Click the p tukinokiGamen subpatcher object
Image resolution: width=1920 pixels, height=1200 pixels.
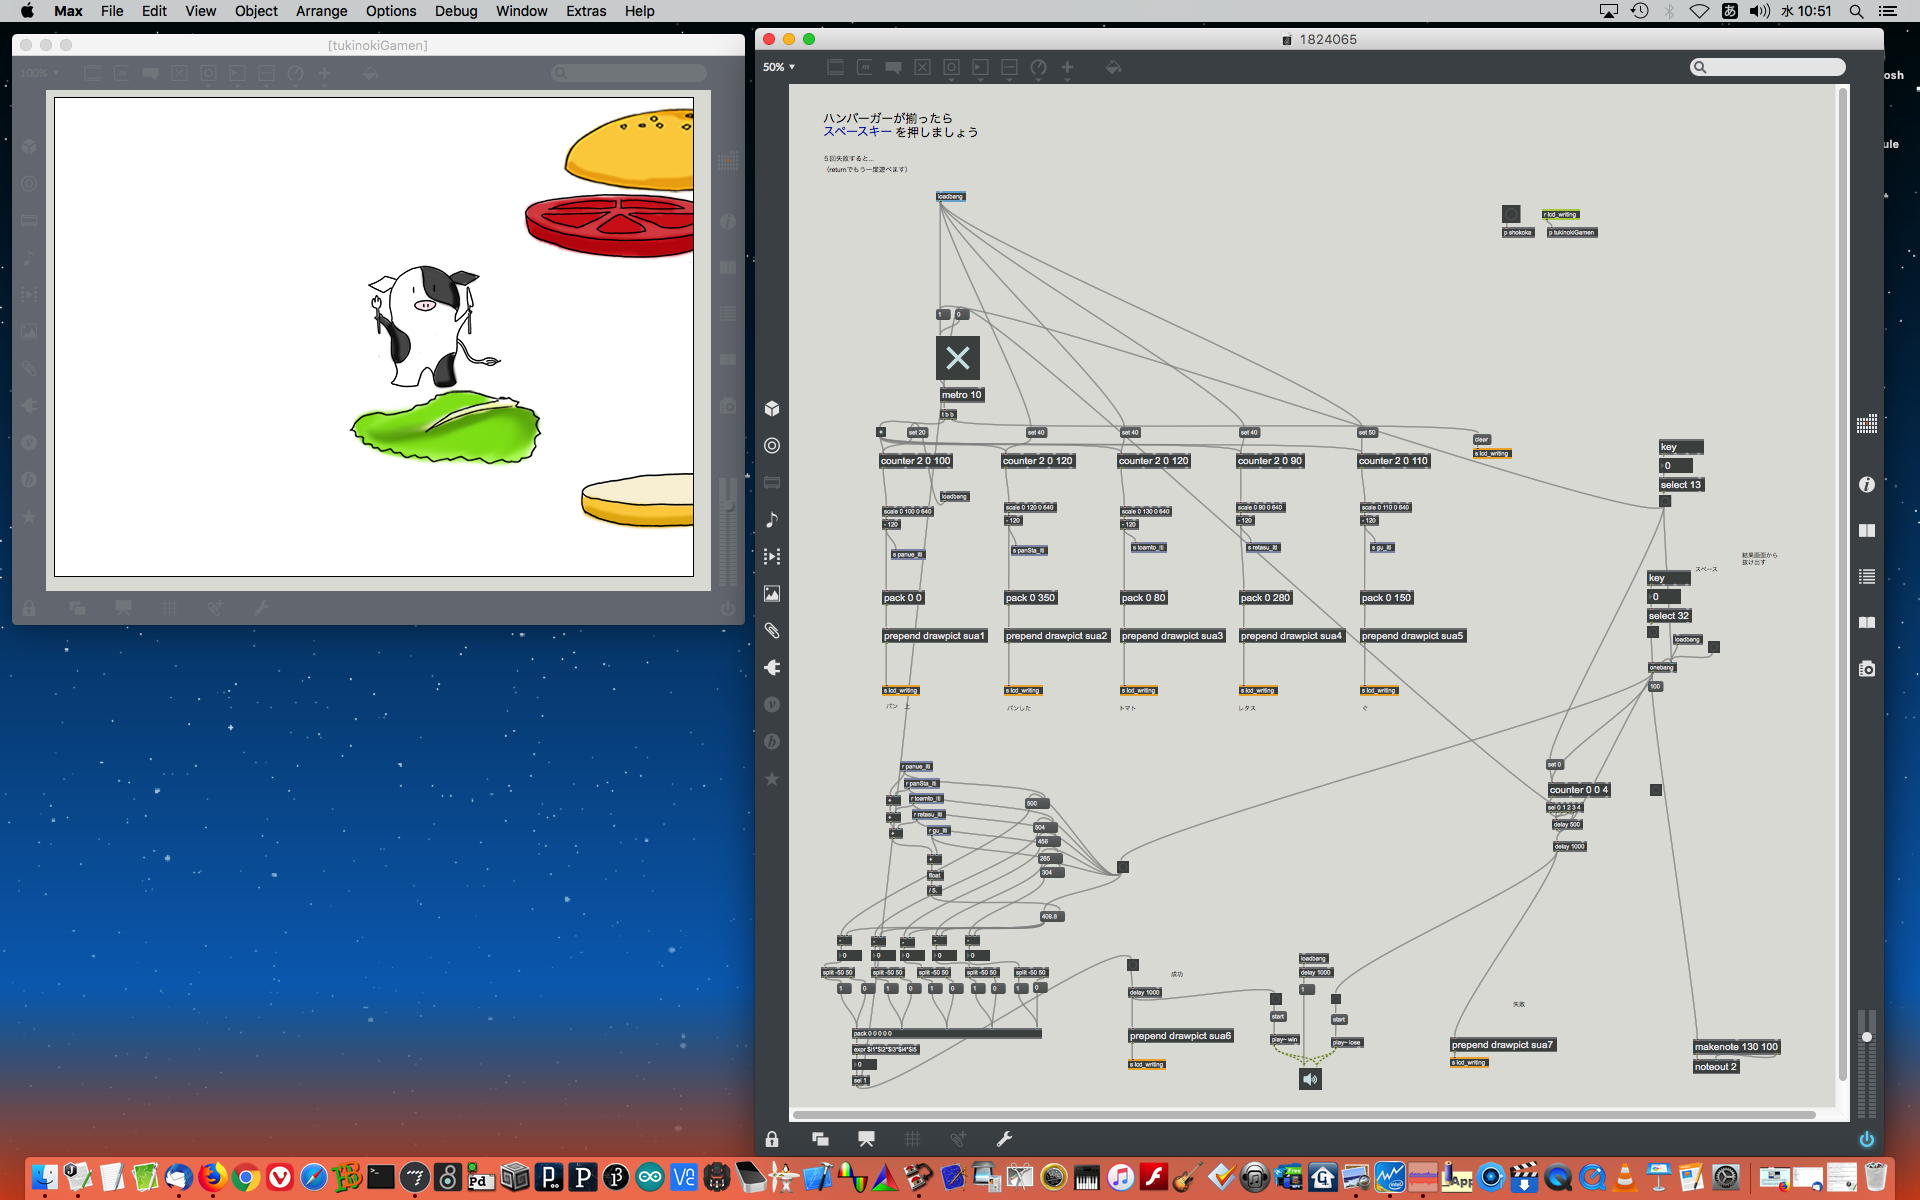point(1572,232)
